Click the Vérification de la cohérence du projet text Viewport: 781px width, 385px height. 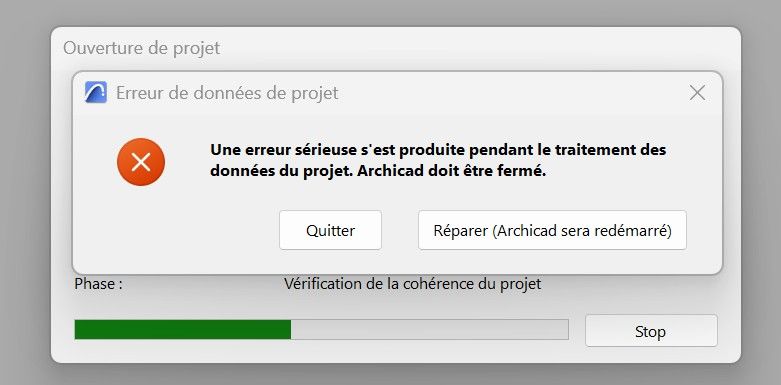(412, 284)
